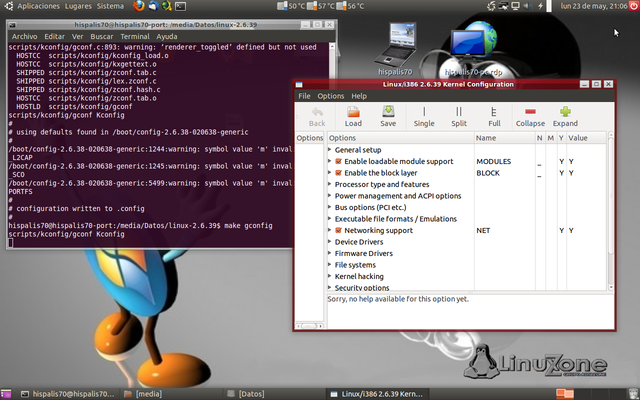Toggle the Enable the block layer checkbox

click(x=338, y=173)
